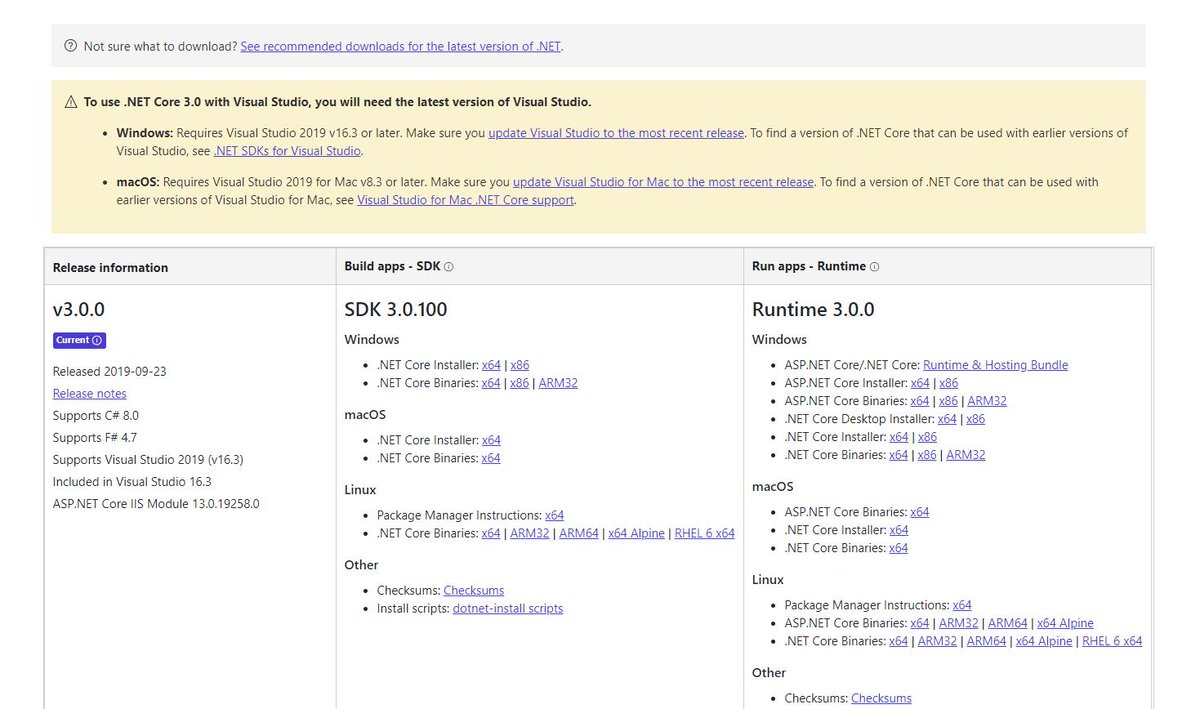
Task: Download Runtime Windows ASP.NET Core Binaries ARM32
Action: 987,401
